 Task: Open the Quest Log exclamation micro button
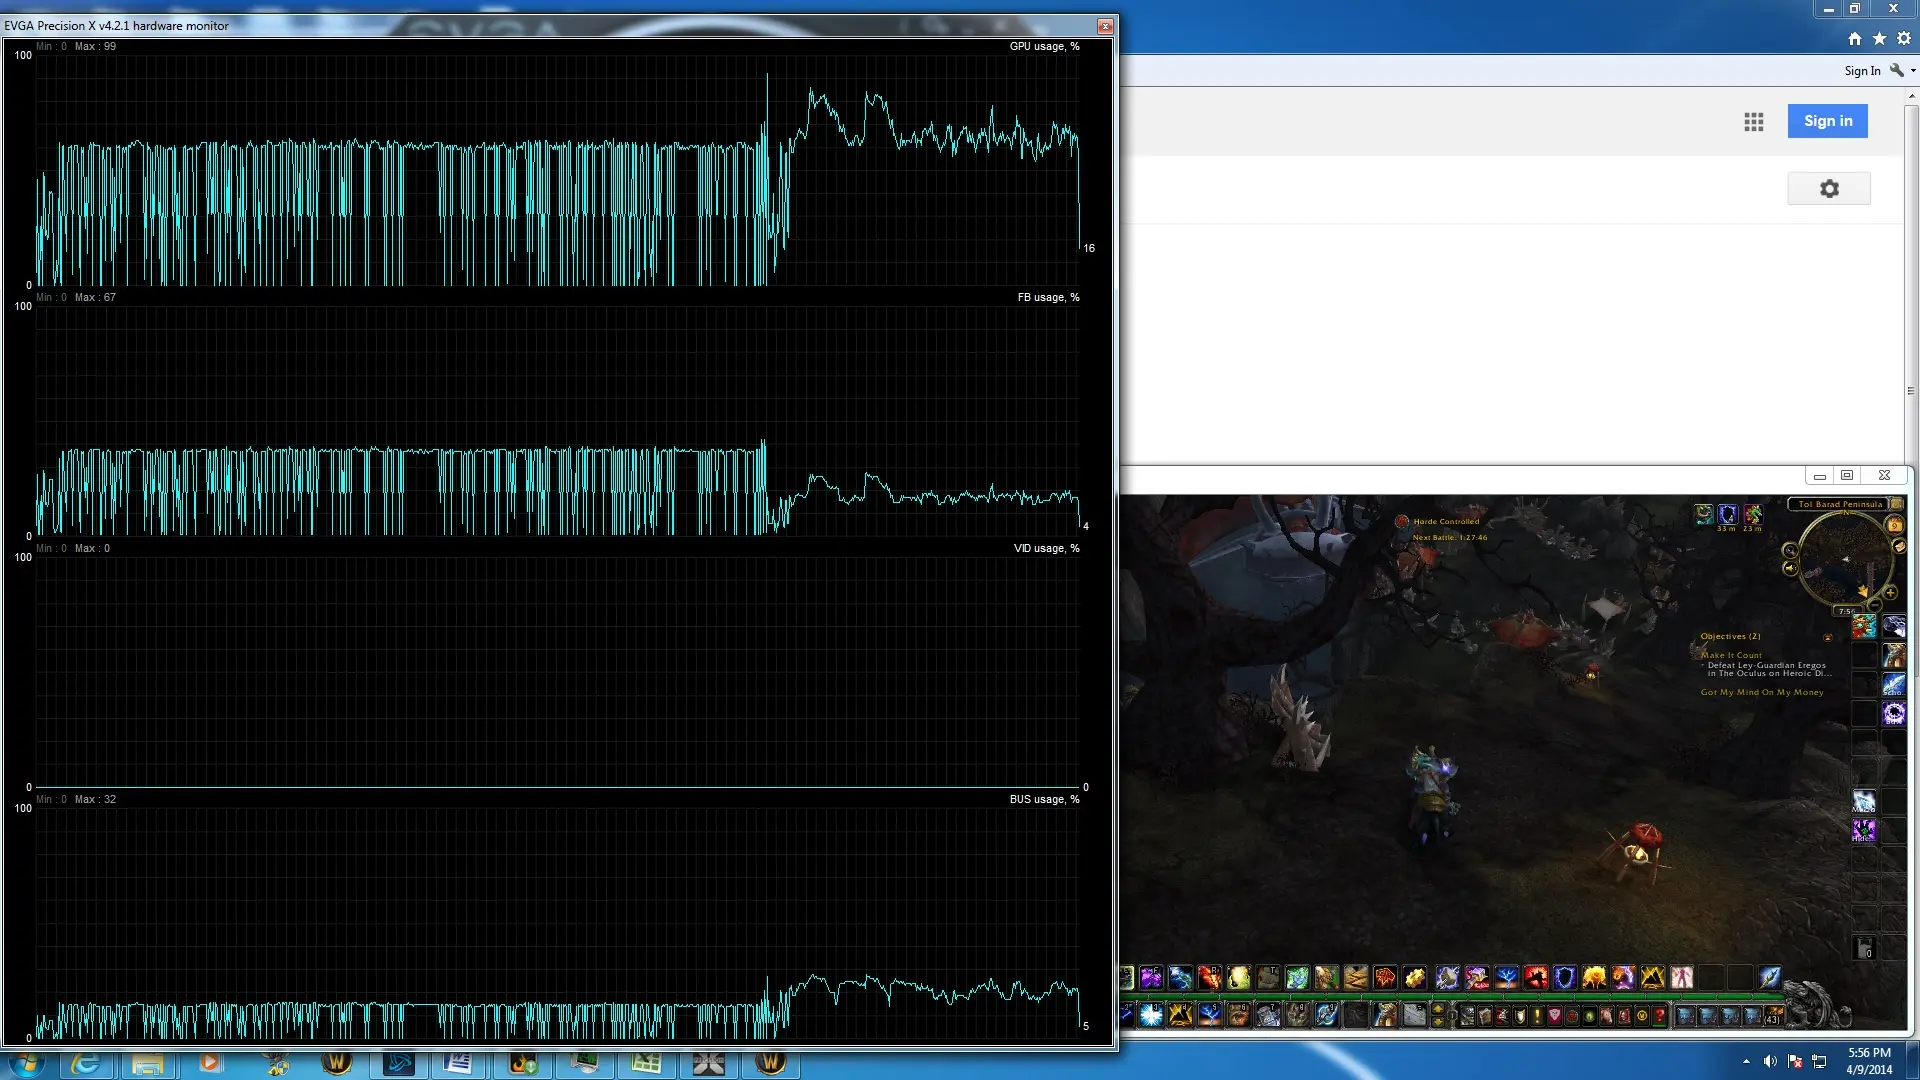coord(1537,1016)
